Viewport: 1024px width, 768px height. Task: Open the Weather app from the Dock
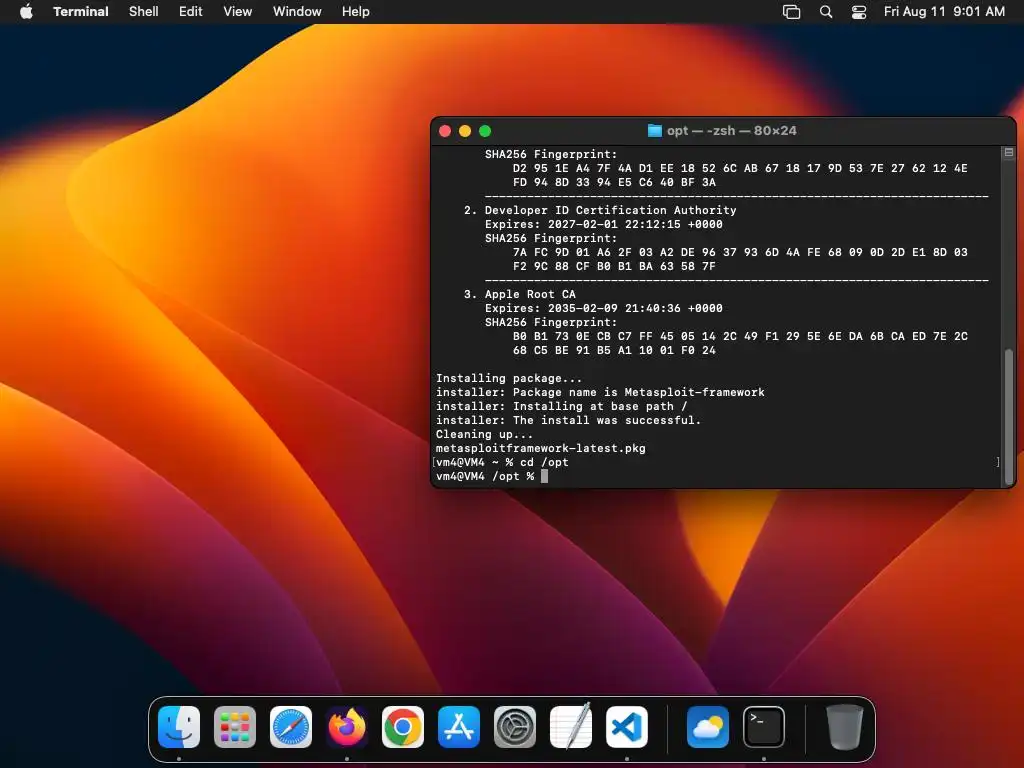coord(708,726)
